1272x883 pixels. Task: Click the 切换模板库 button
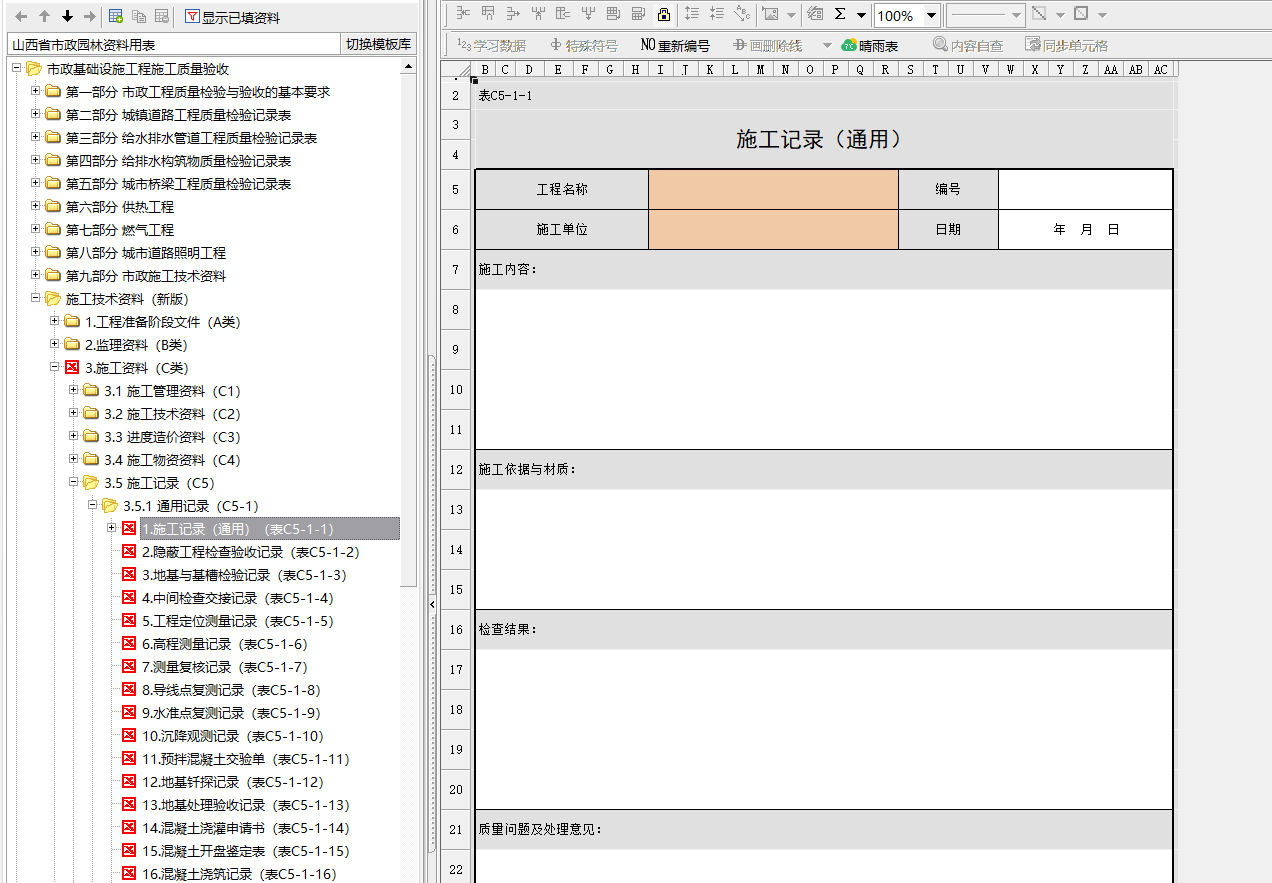pyautogui.click(x=379, y=44)
